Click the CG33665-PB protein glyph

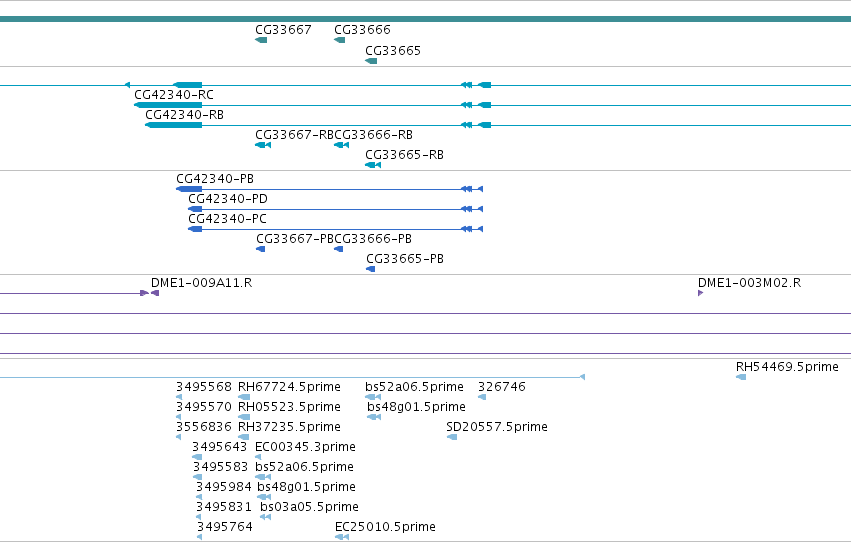pos(371,270)
